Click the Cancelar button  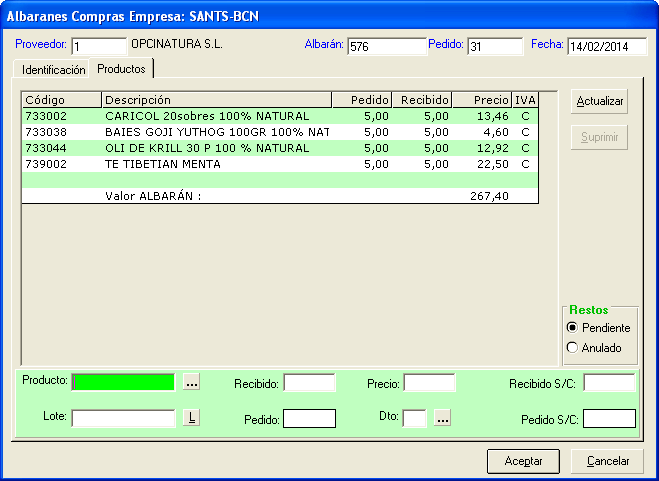[608, 461]
